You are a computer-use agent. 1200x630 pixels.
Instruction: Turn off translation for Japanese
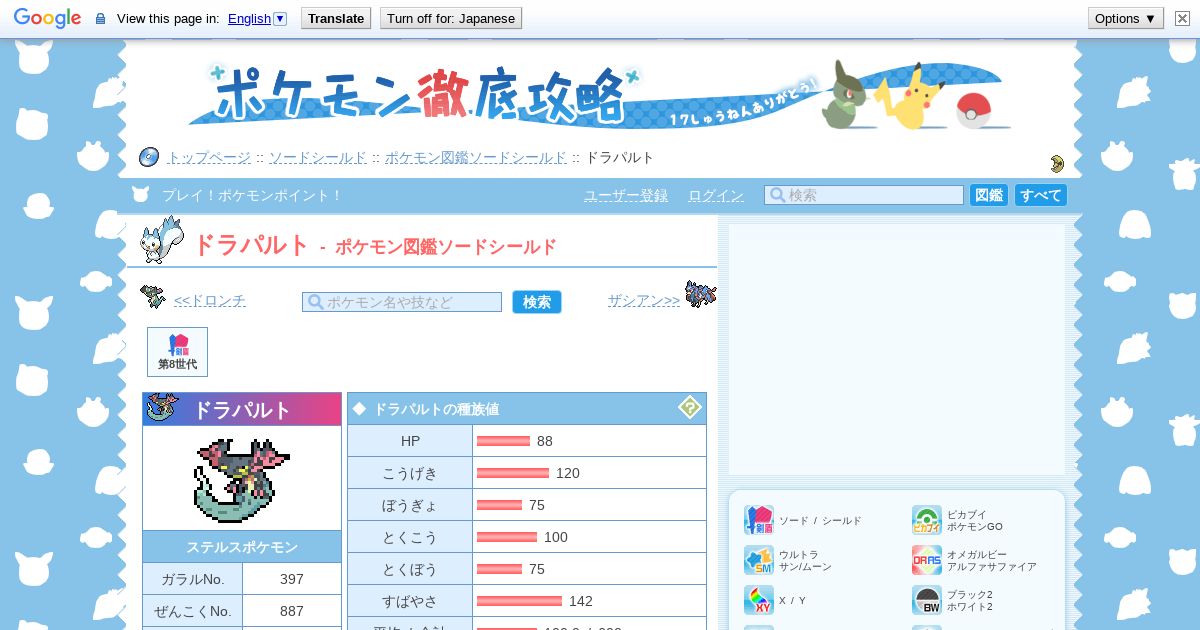pyautogui.click(x=451, y=18)
